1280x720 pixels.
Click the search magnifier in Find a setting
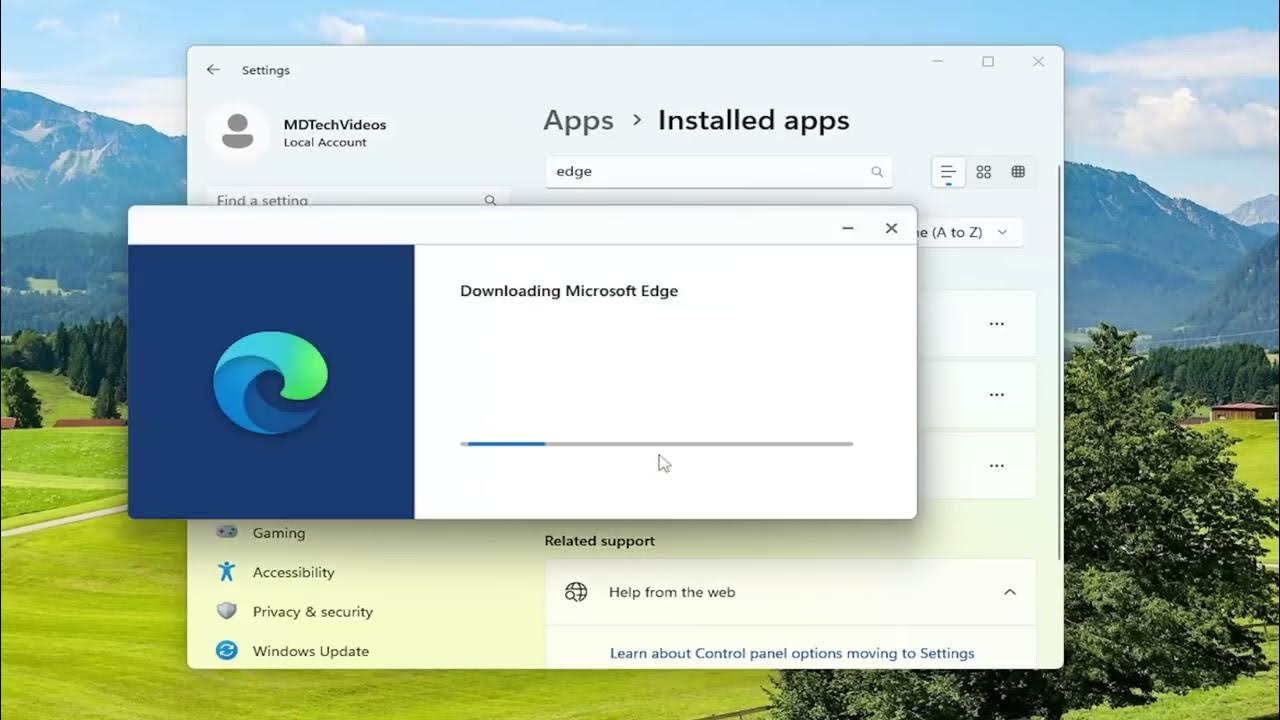[x=490, y=200]
